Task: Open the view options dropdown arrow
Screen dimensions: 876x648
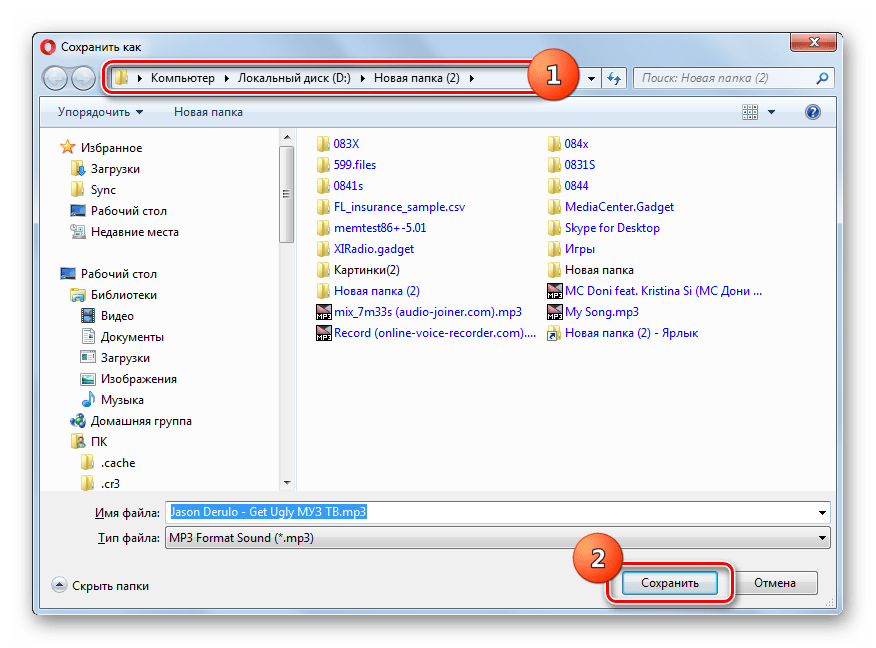Action: (771, 113)
